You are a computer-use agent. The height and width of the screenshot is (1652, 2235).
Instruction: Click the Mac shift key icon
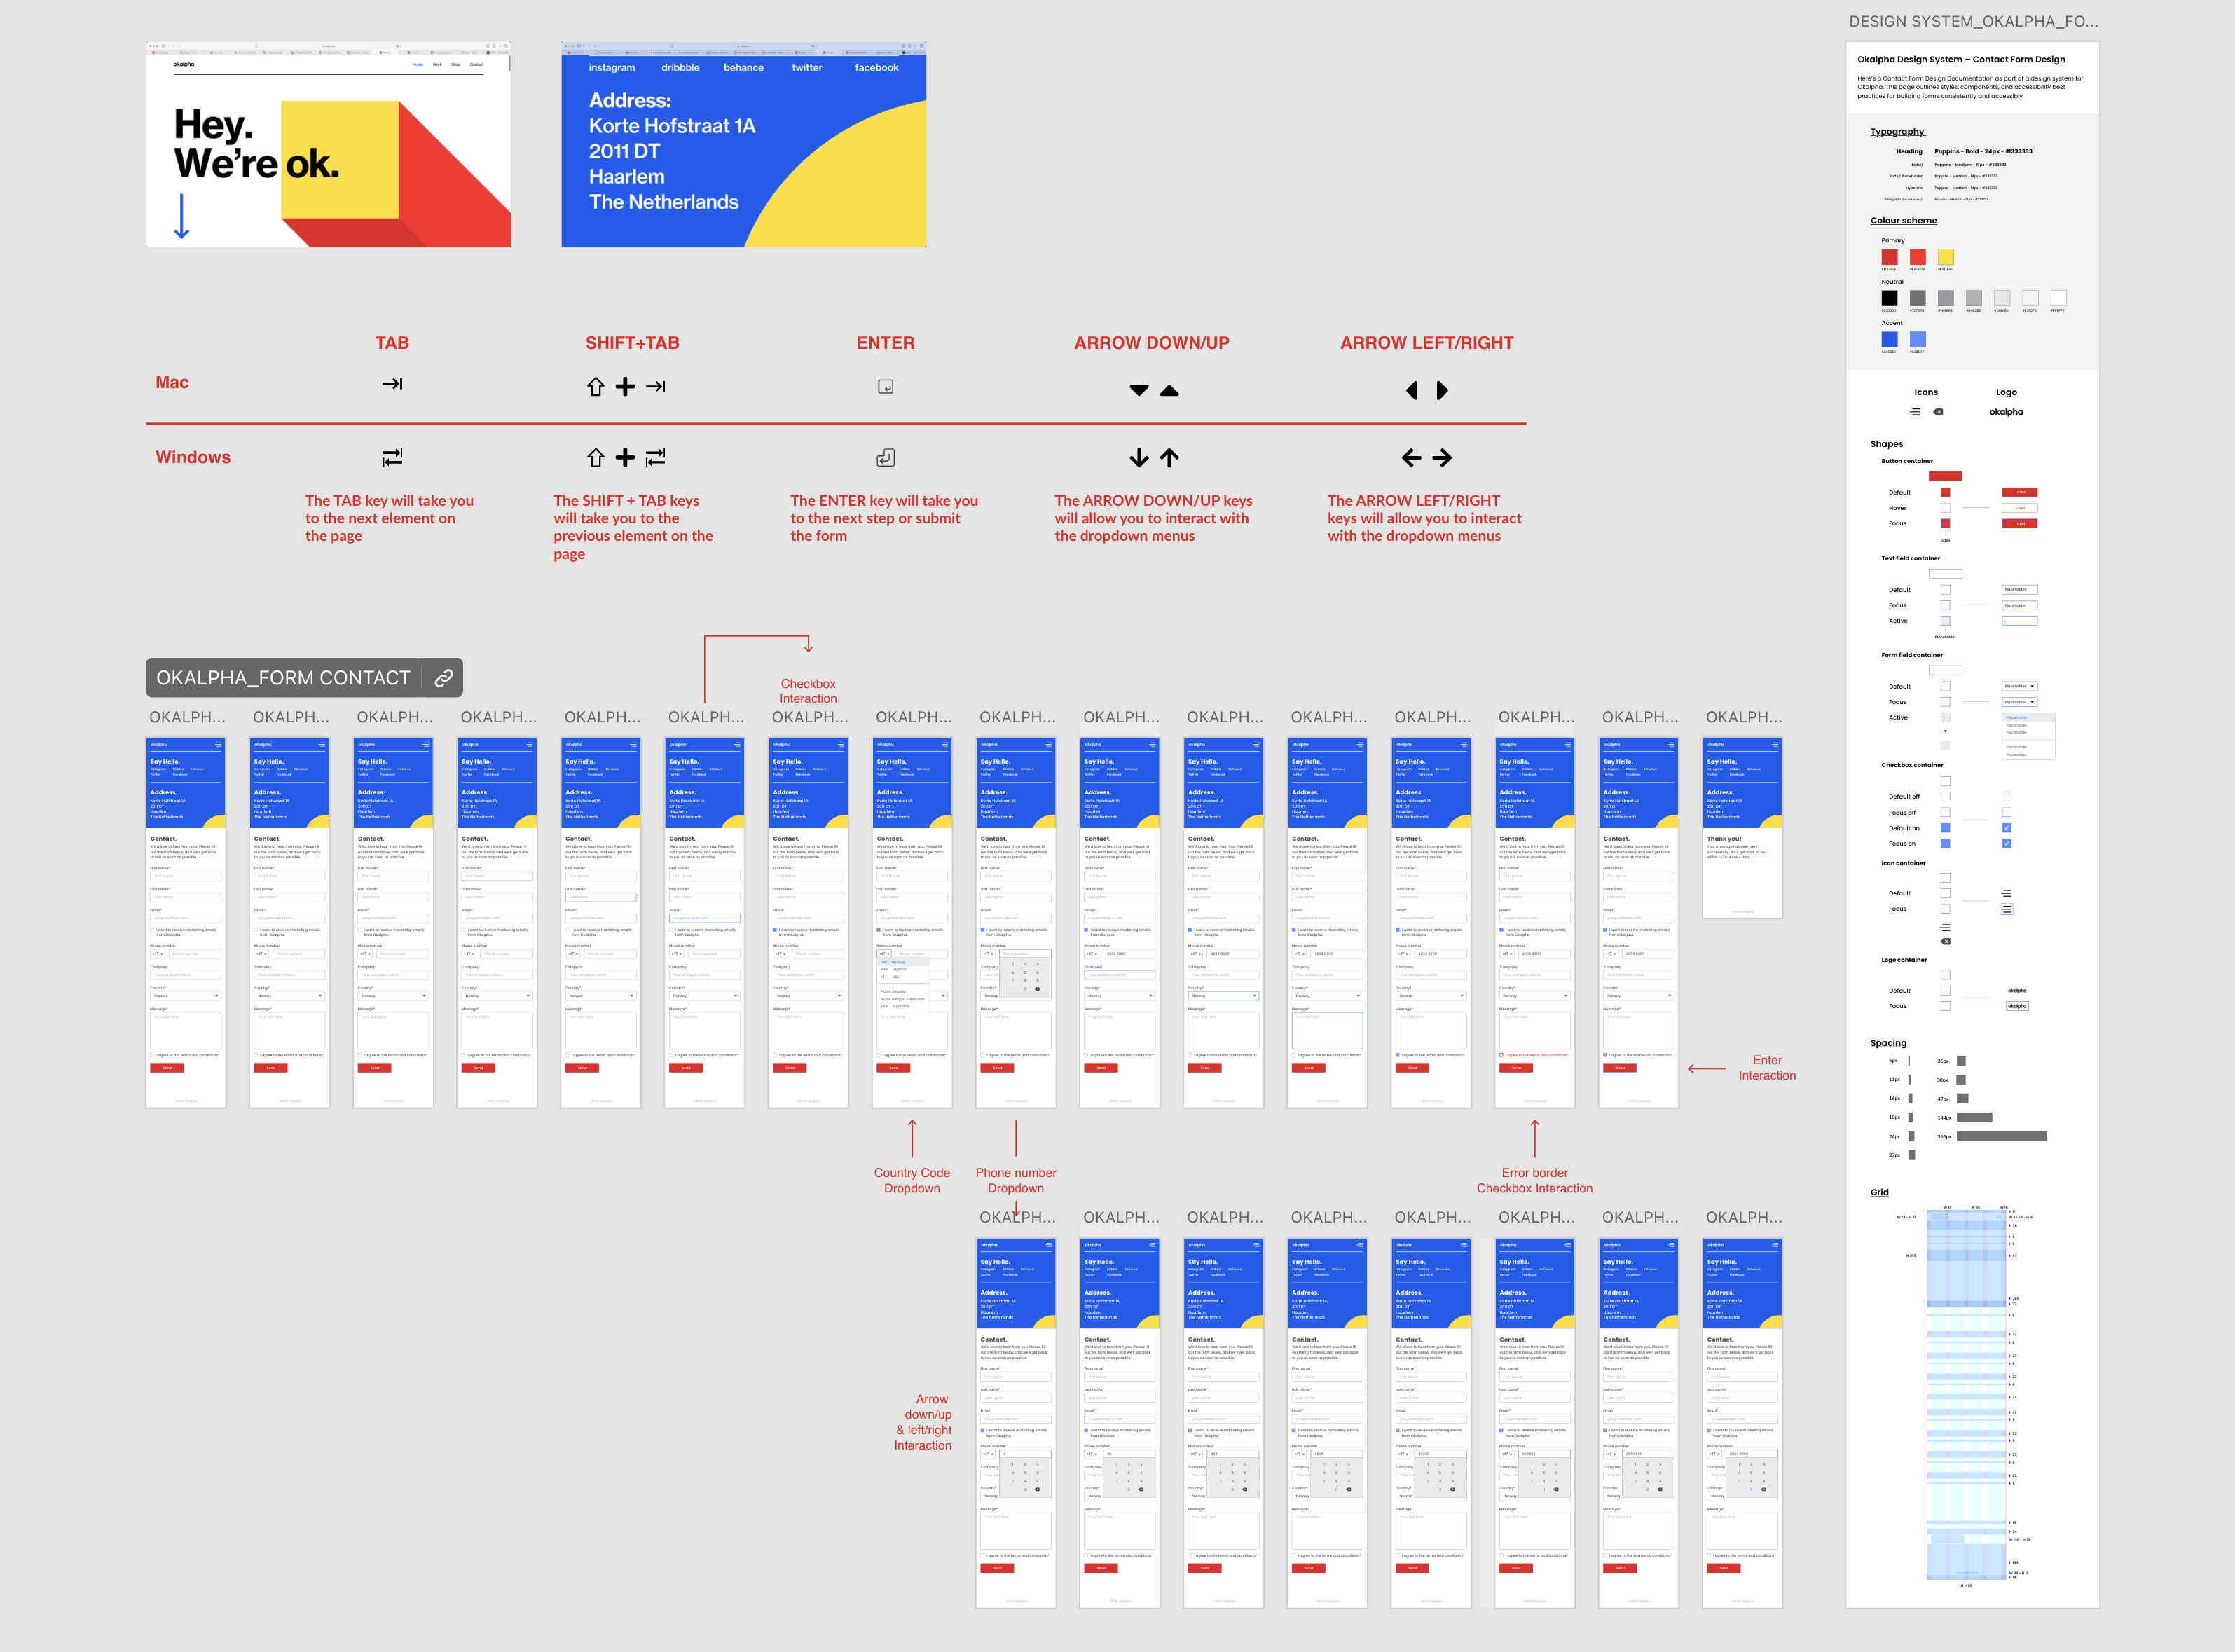[x=596, y=387]
